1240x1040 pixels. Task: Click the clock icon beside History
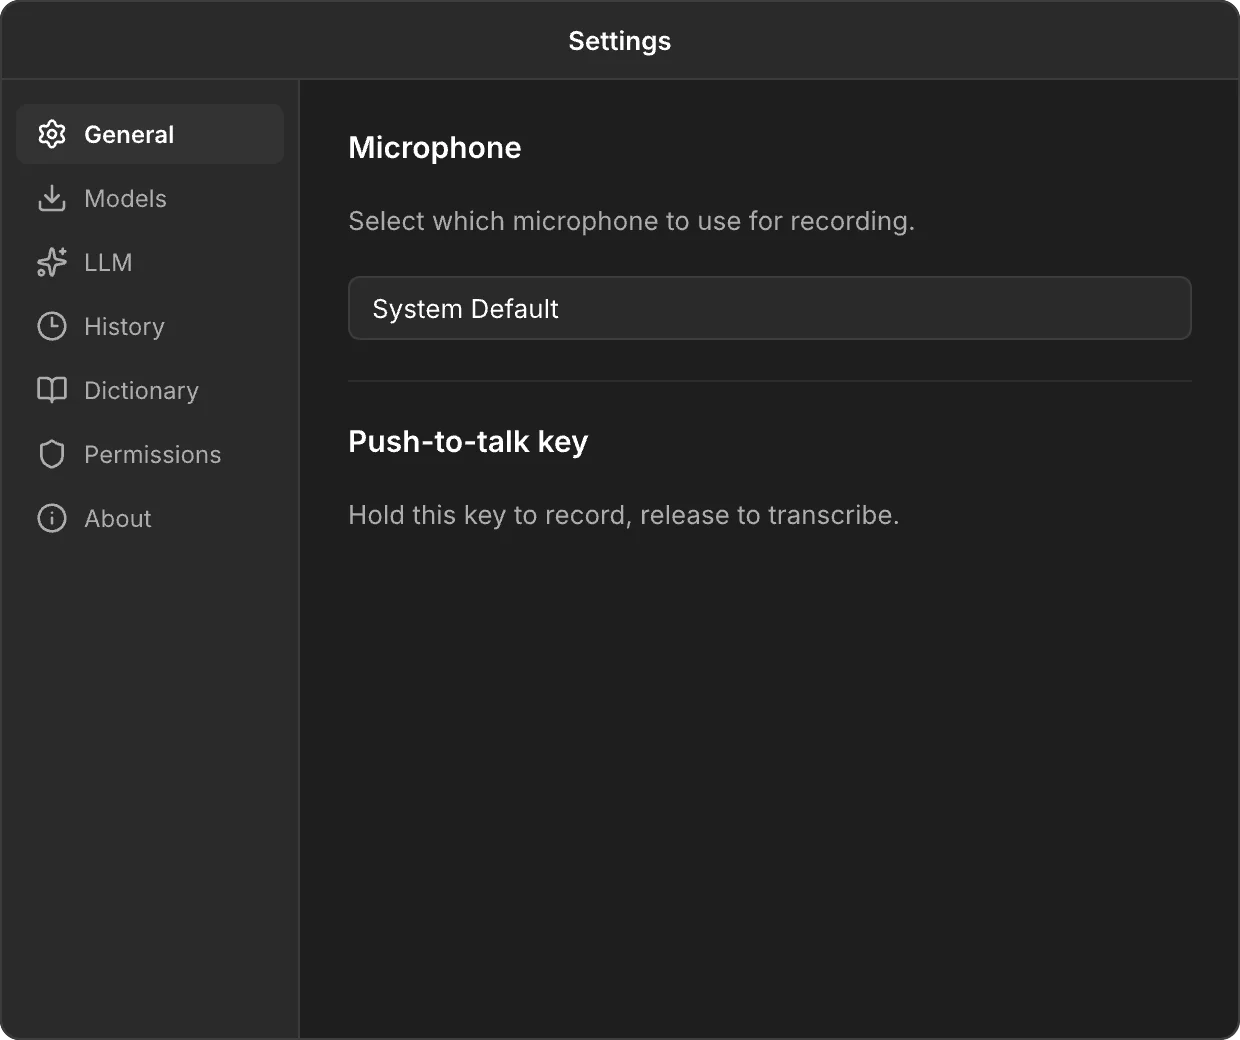coord(51,326)
